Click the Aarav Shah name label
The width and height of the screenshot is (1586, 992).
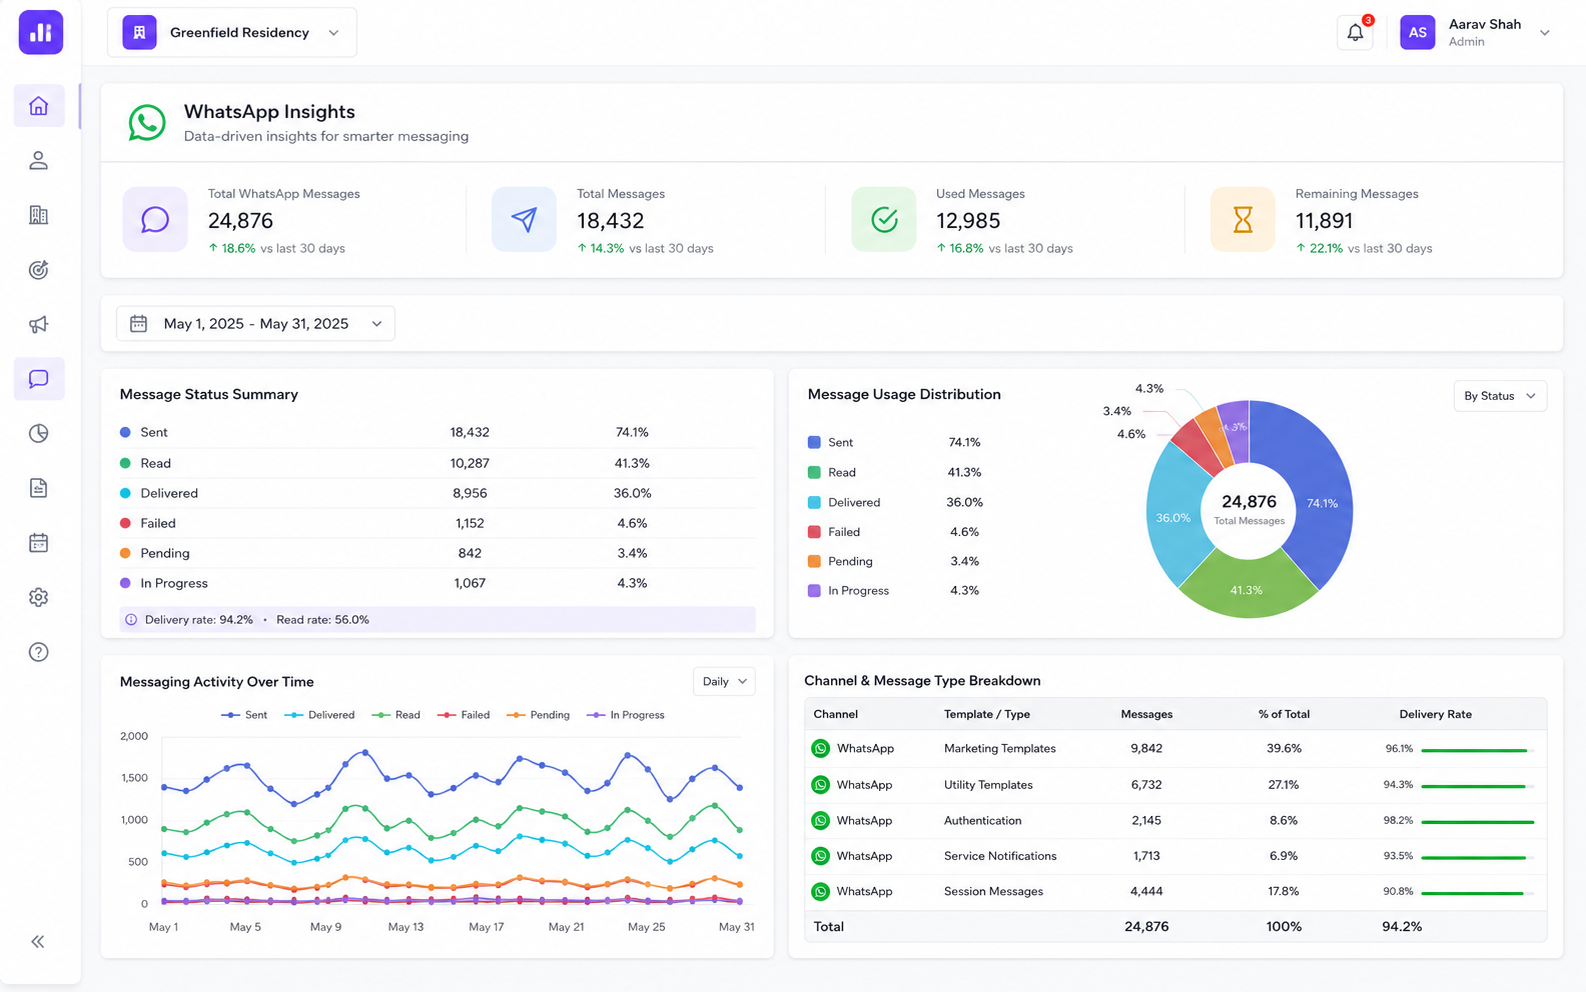pos(1485,24)
